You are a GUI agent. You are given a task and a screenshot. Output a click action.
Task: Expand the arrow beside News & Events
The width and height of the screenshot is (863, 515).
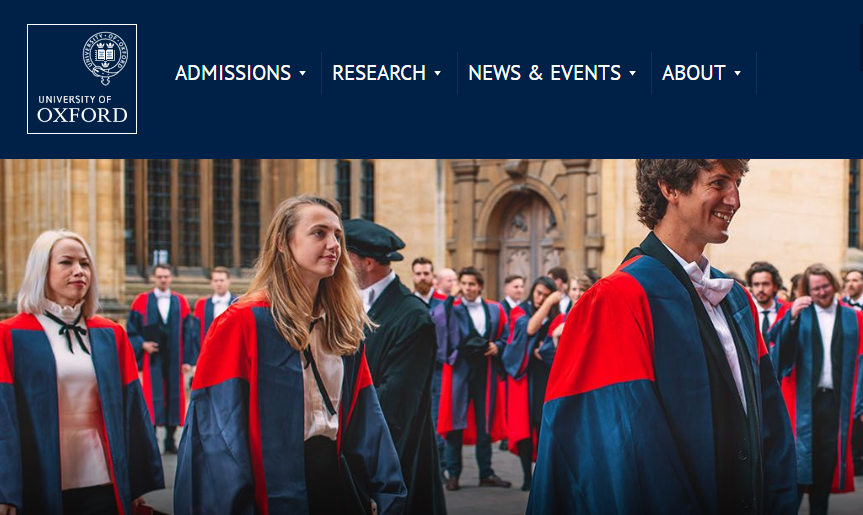[632, 73]
